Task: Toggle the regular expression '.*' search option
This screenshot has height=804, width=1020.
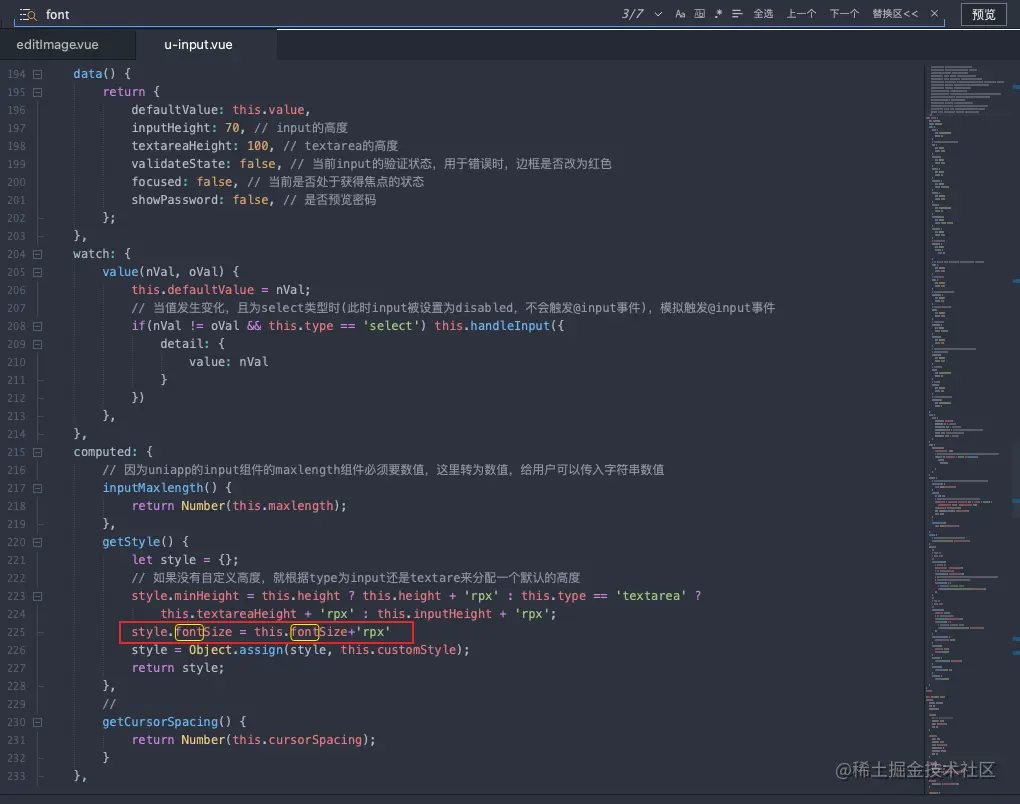Action: pos(718,14)
